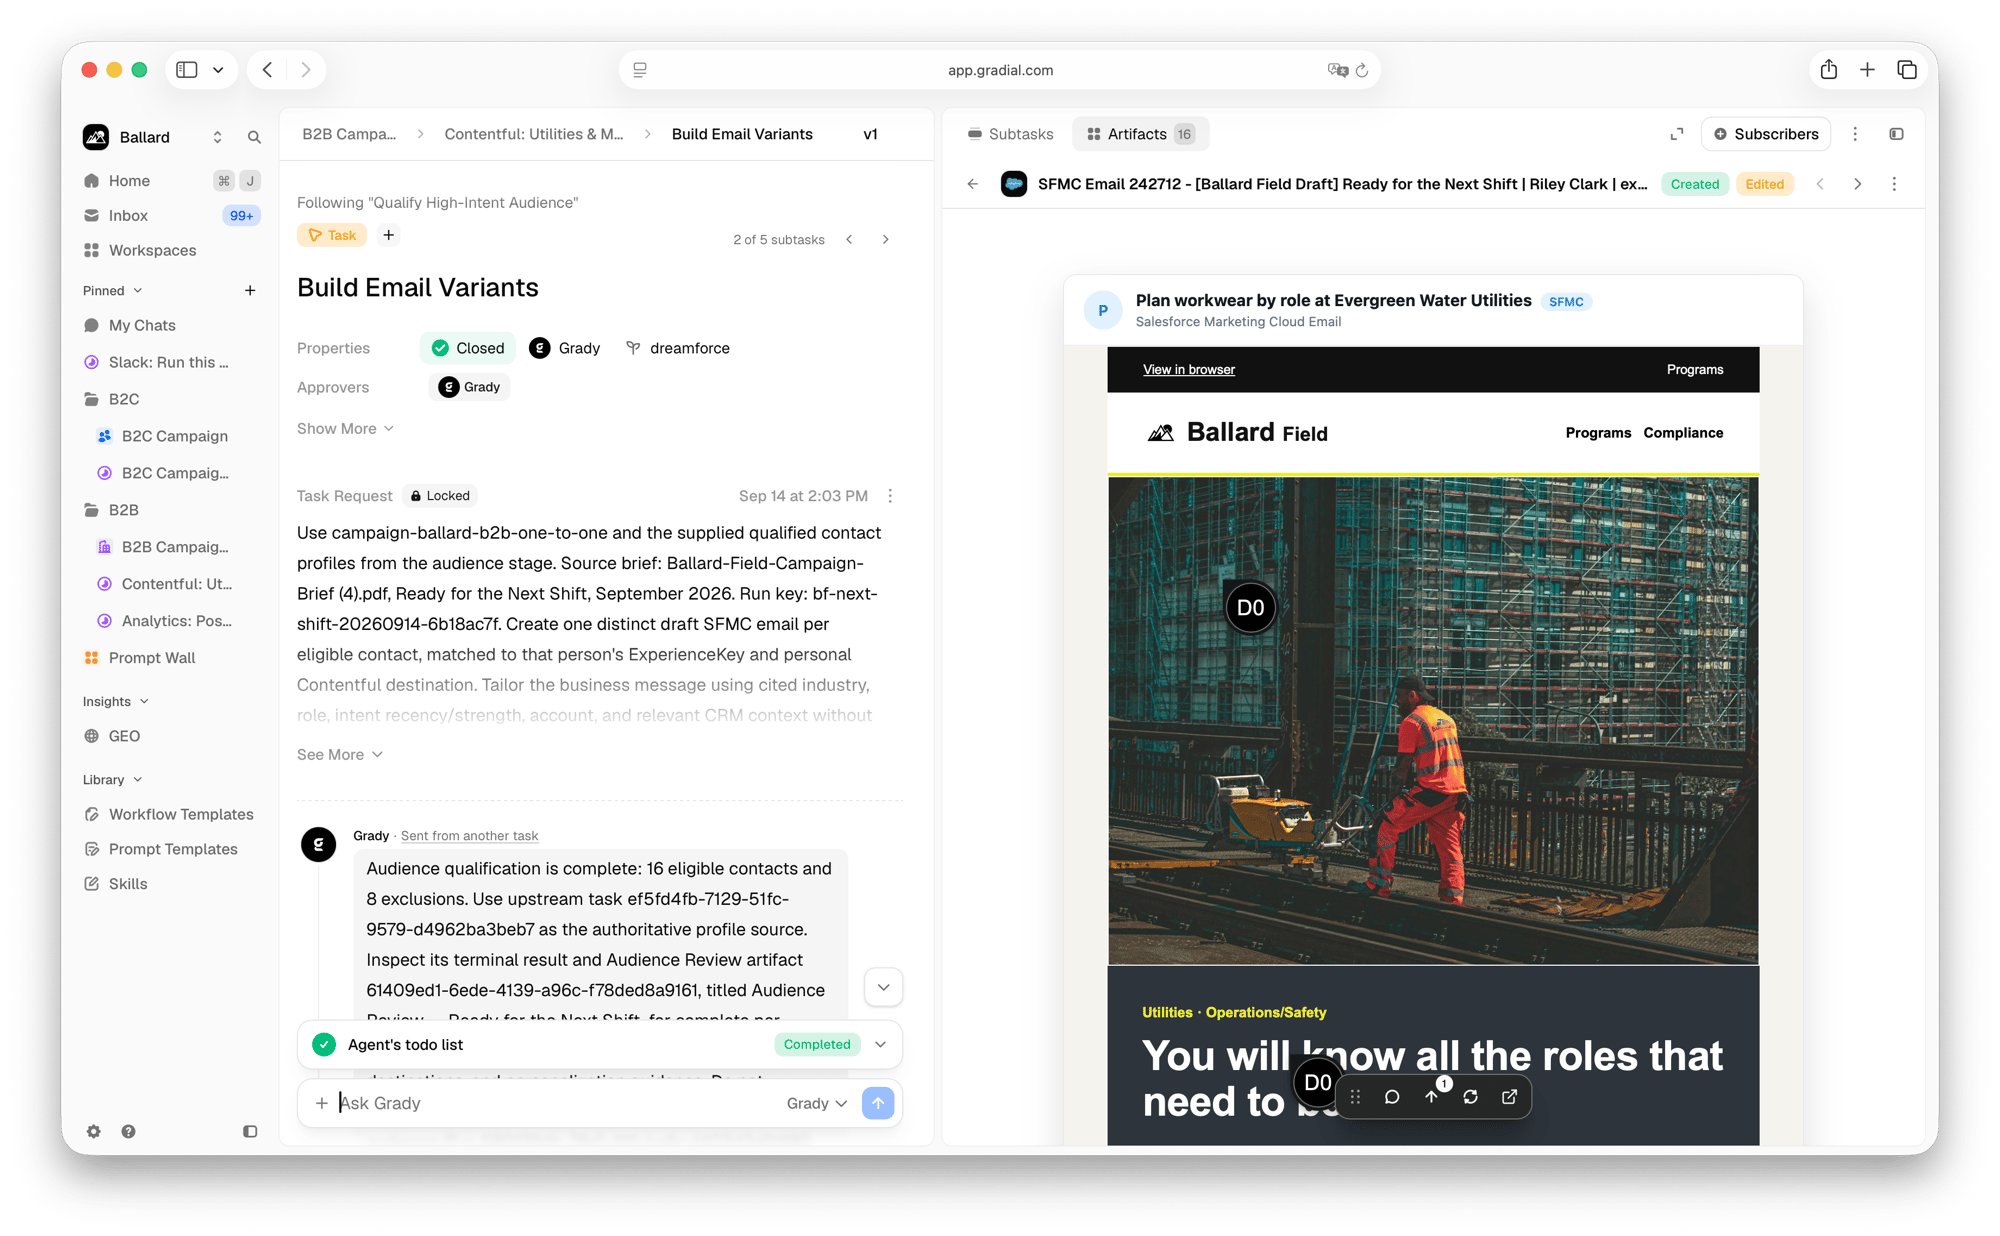Open Inbox in sidebar
2000x1236 pixels.
click(x=171, y=215)
